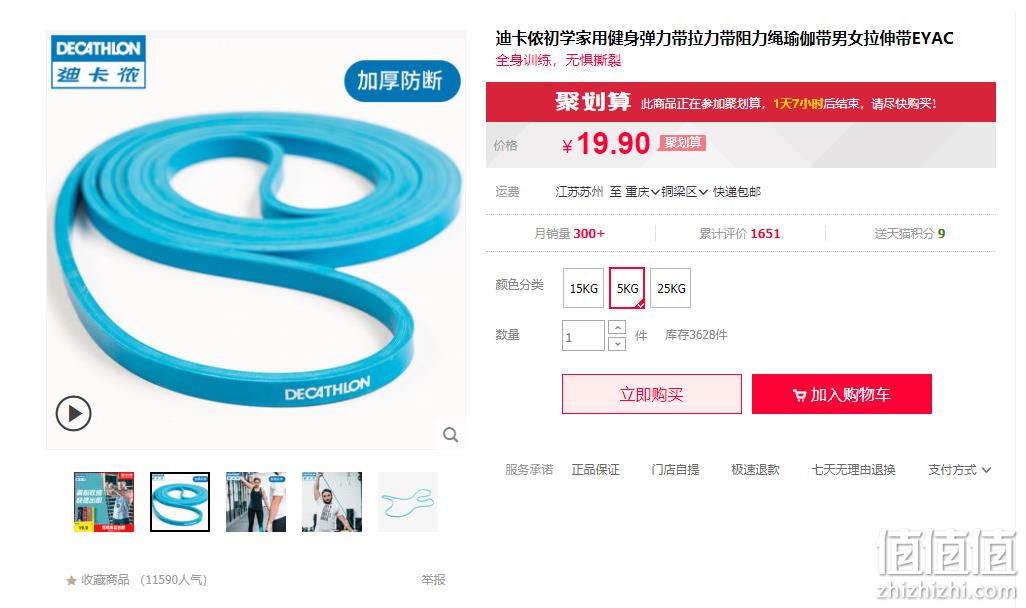Select the first red promotional thumbnail

[x=104, y=502]
